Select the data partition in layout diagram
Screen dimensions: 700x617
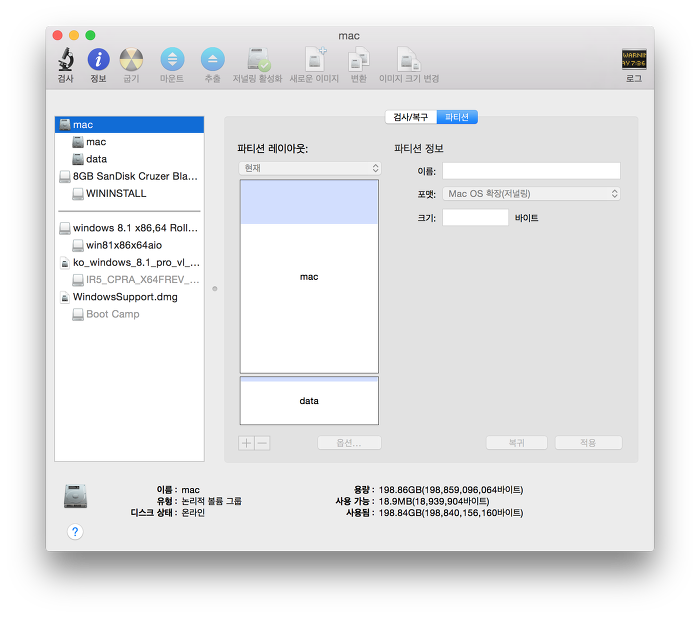309,400
